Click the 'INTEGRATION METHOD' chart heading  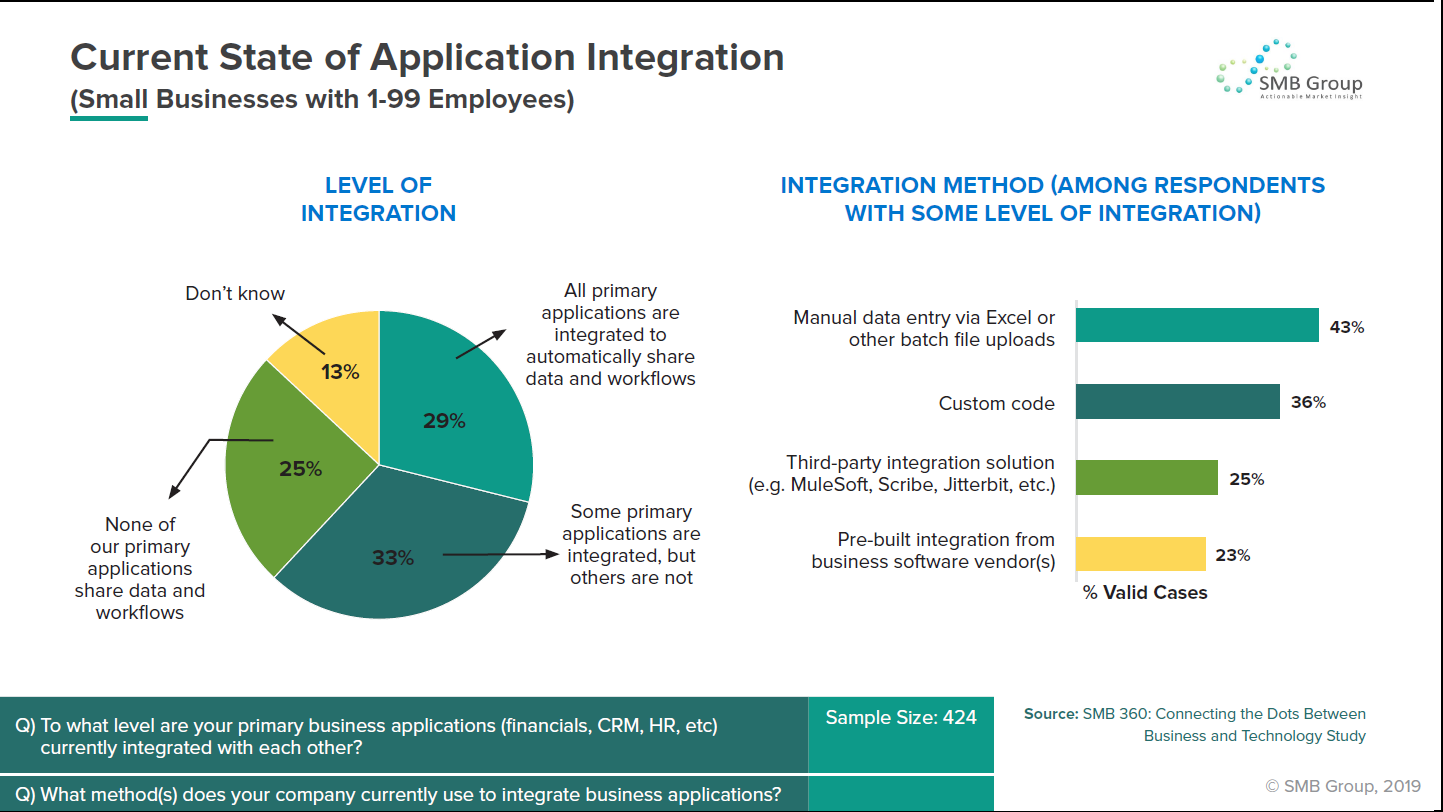click(x=1053, y=199)
